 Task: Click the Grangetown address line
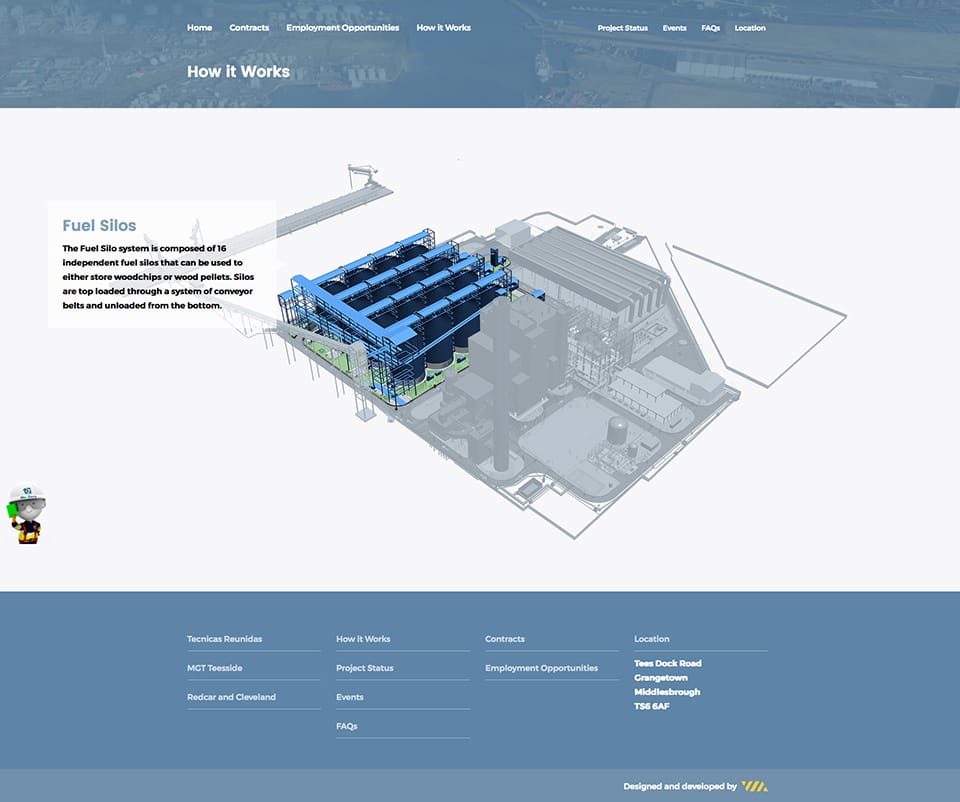pyautogui.click(x=661, y=678)
